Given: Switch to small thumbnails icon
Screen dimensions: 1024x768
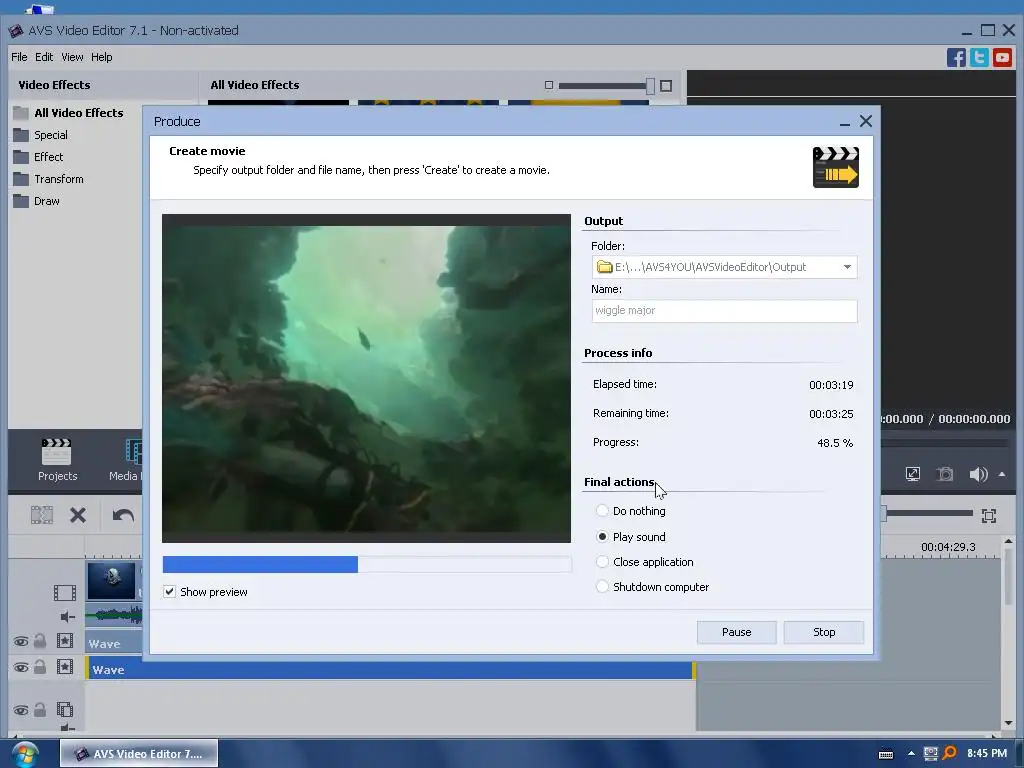Looking at the screenshot, I should click(x=549, y=86).
